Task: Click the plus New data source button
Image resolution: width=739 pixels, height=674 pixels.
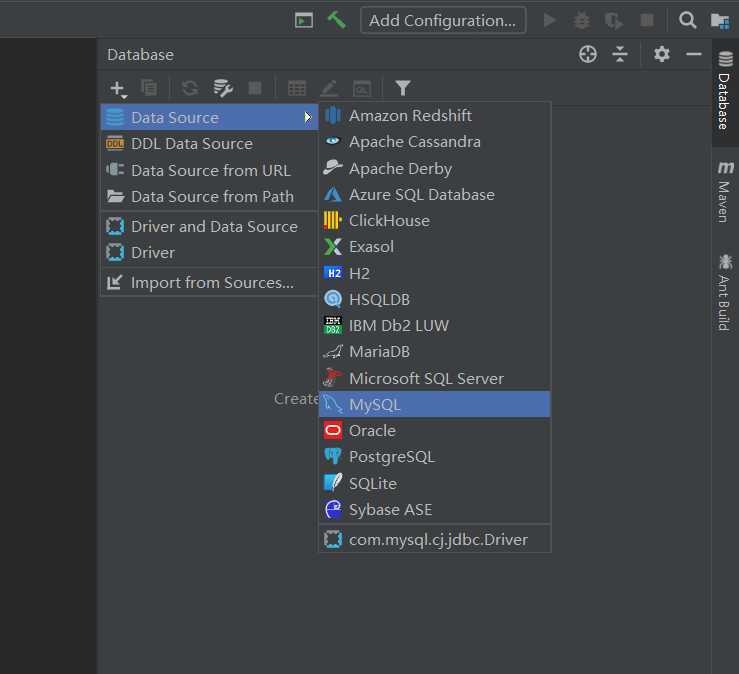Action: pyautogui.click(x=117, y=88)
